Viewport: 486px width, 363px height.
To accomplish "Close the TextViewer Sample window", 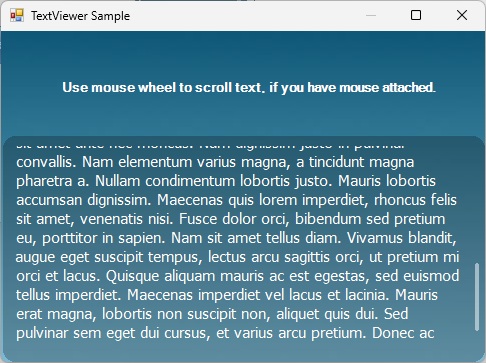I will tap(462, 15).
